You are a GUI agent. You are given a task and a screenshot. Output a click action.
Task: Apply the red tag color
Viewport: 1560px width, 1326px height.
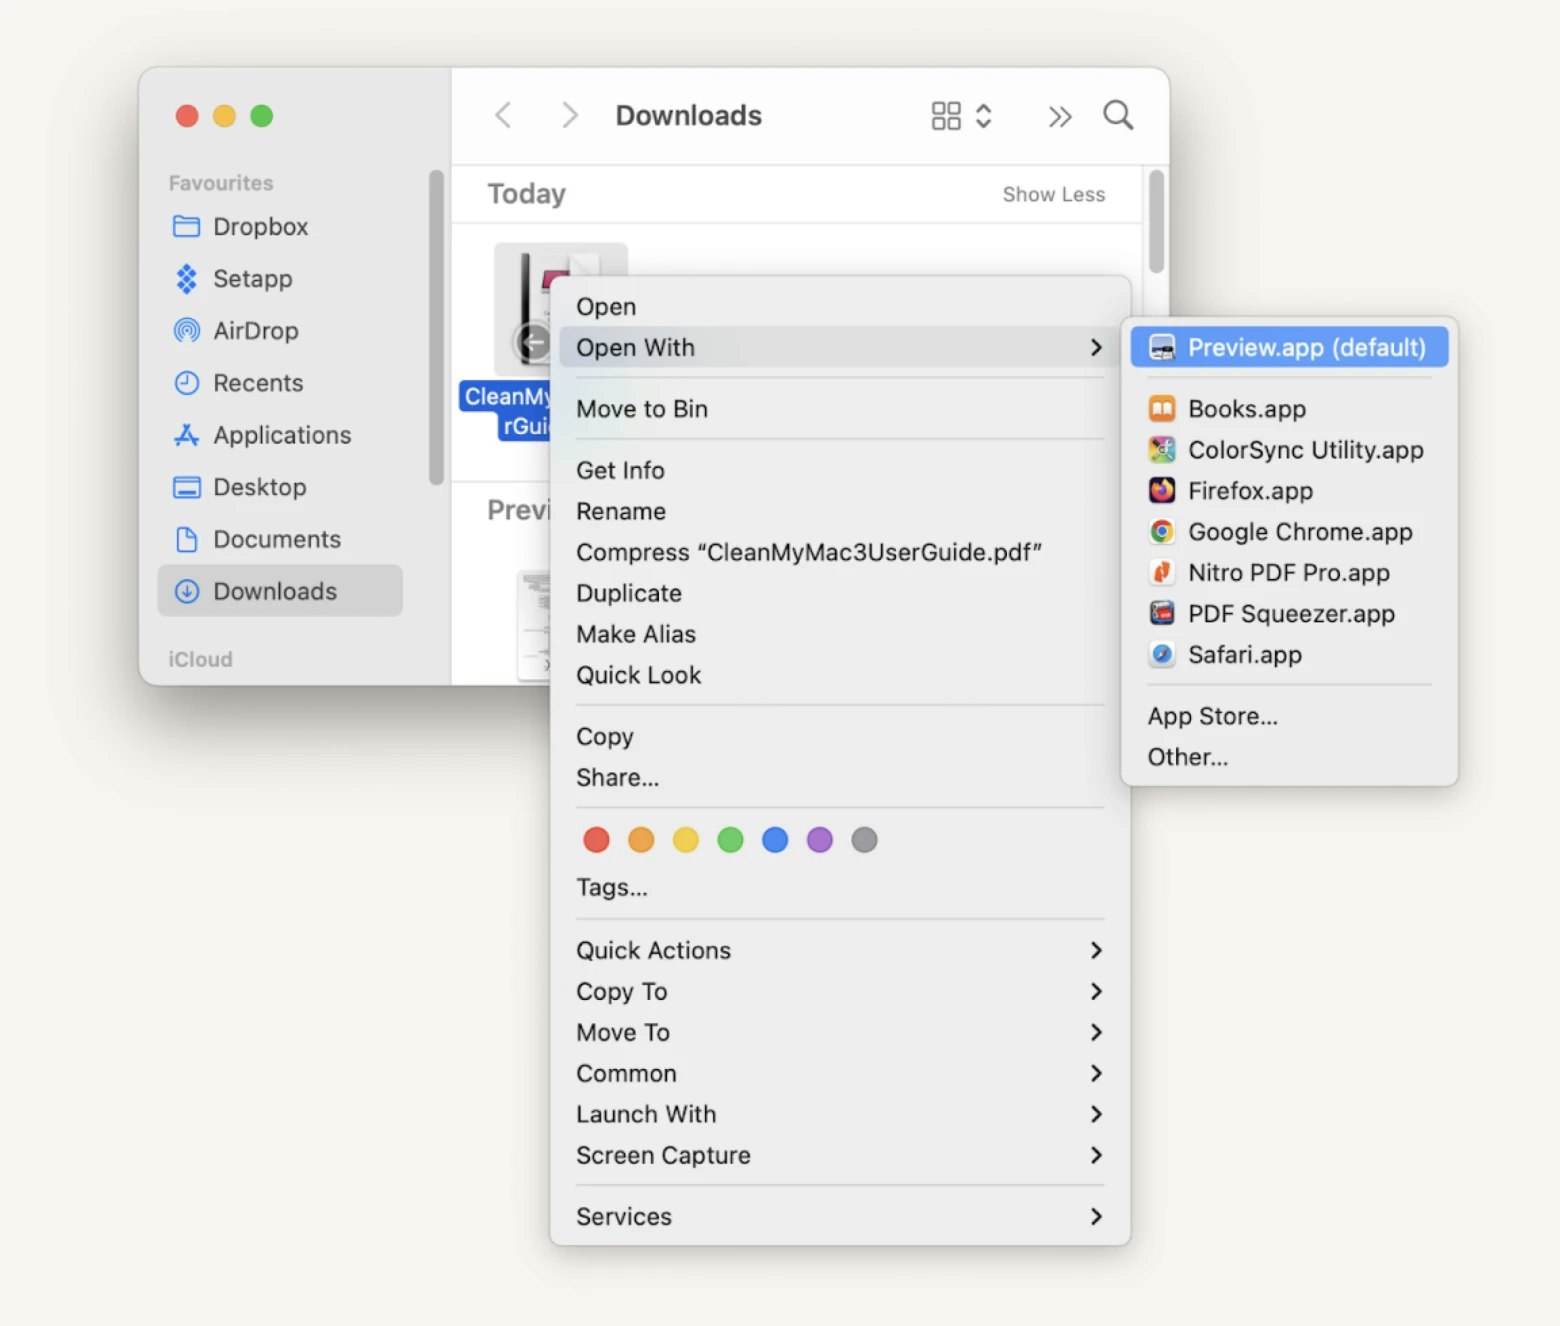pyautogui.click(x=596, y=840)
